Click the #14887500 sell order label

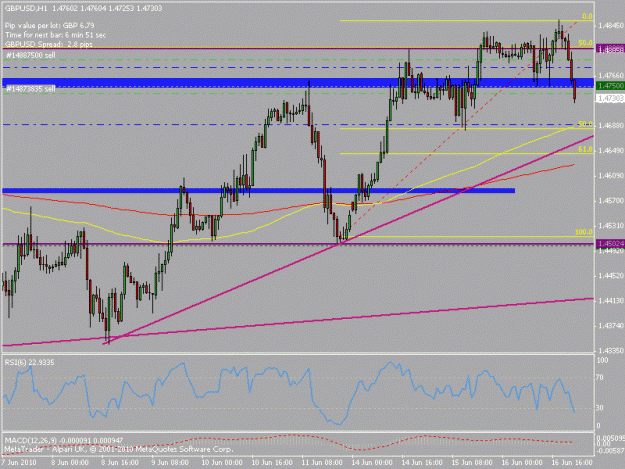[31, 55]
